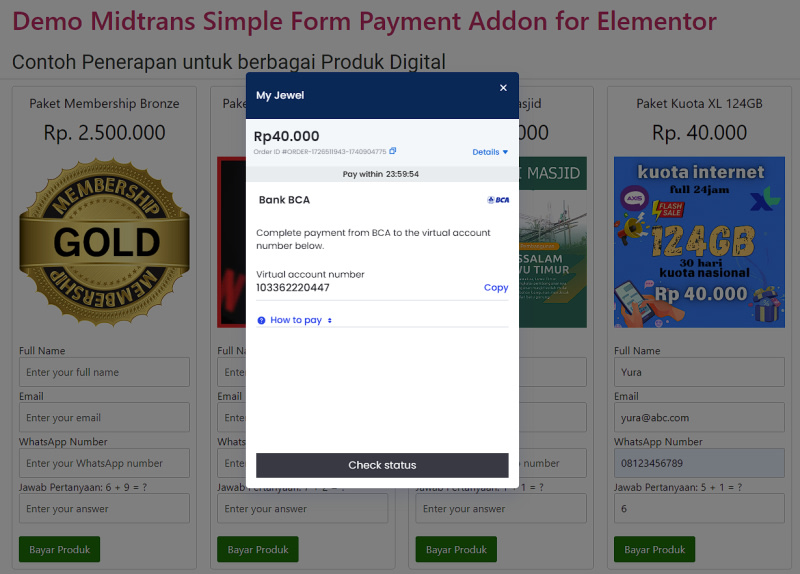800x574 pixels.
Task: Click the BCA bank logo
Action: [x=498, y=200]
